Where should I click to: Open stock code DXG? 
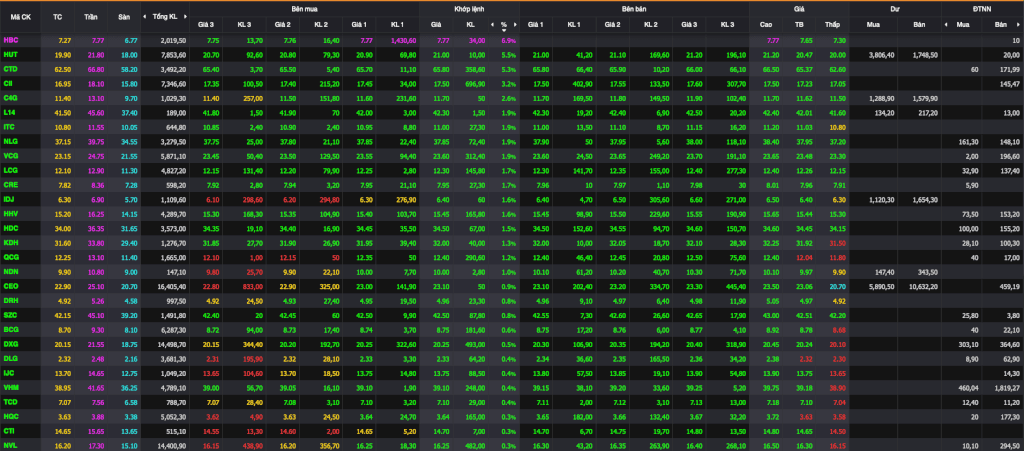point(10,343)
